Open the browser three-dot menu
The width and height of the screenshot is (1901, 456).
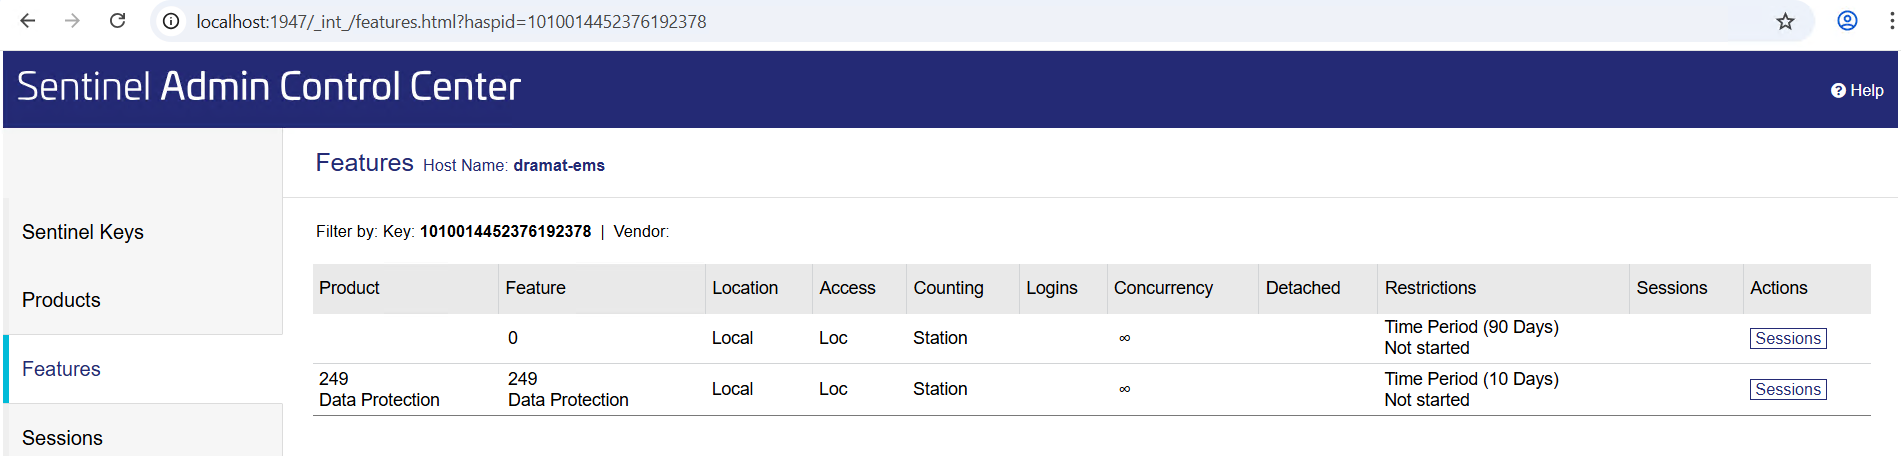coord(1891,21)
